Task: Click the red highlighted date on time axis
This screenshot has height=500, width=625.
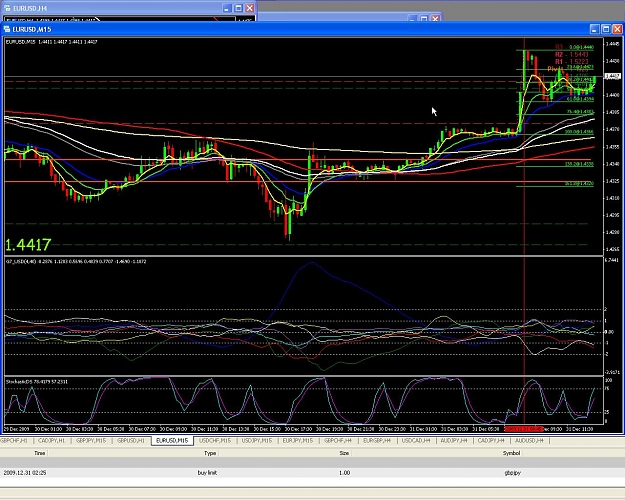Action: pyautogui.click(x=524, y=429)
